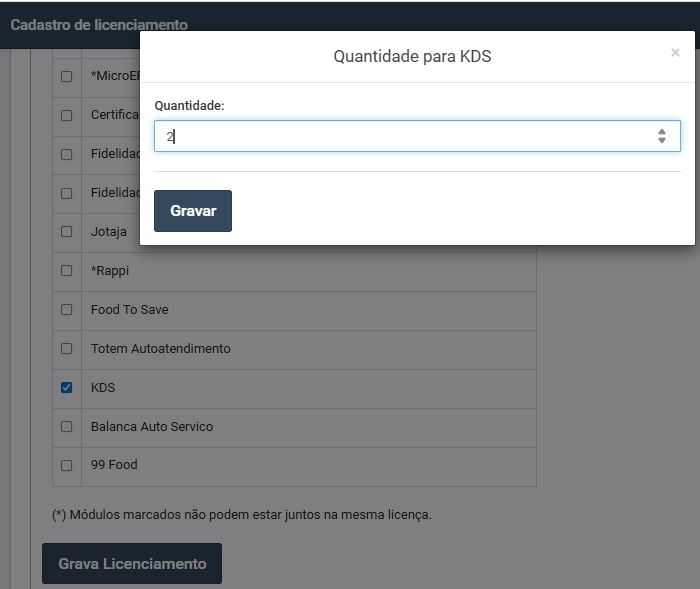Decrease quantity with the spinner down arrow
The height and width of the screenshot is (589, 700).
point(662,141)
